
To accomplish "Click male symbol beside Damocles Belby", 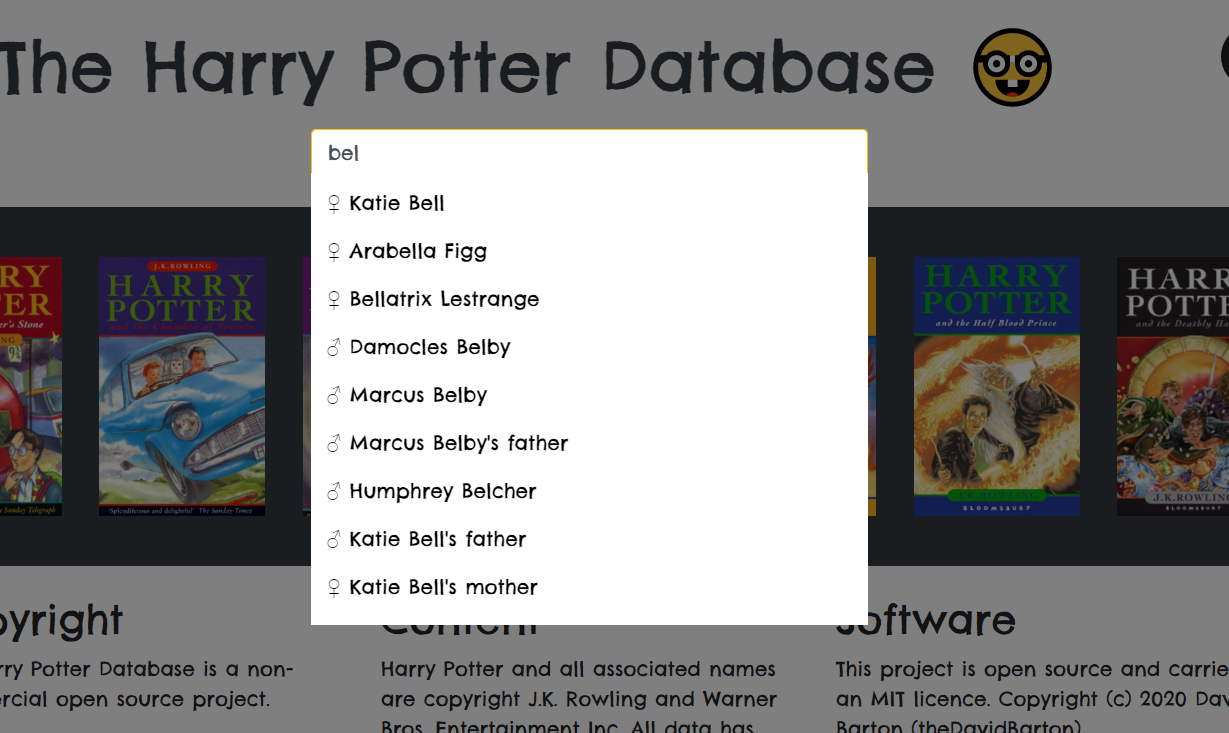I will pos(334,348).
